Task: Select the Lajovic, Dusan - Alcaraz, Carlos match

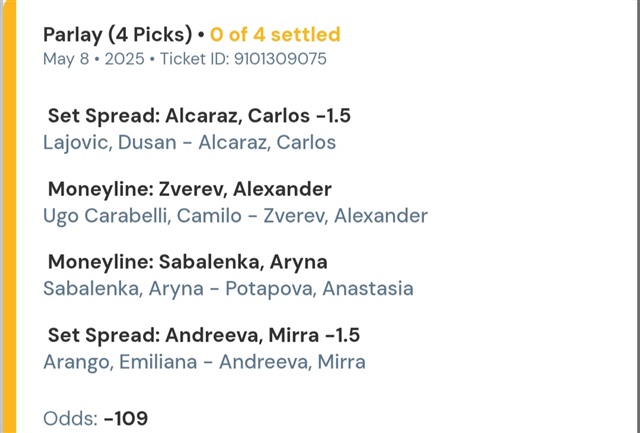Action: (x=189, y=142)
